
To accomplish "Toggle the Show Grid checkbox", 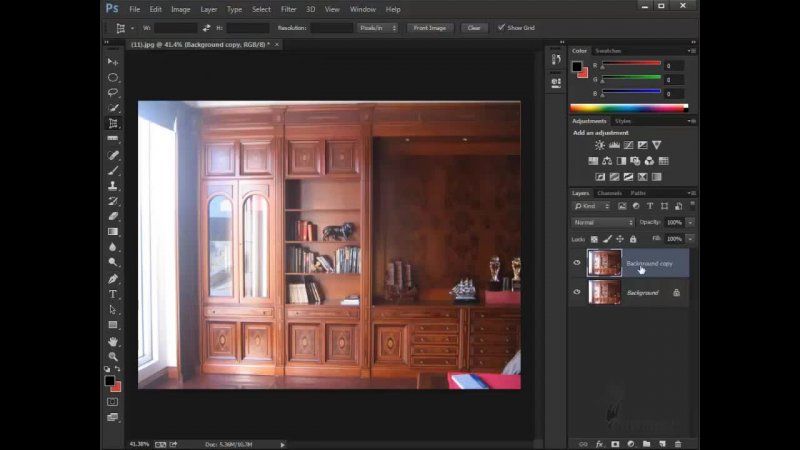I will point(500,28).
